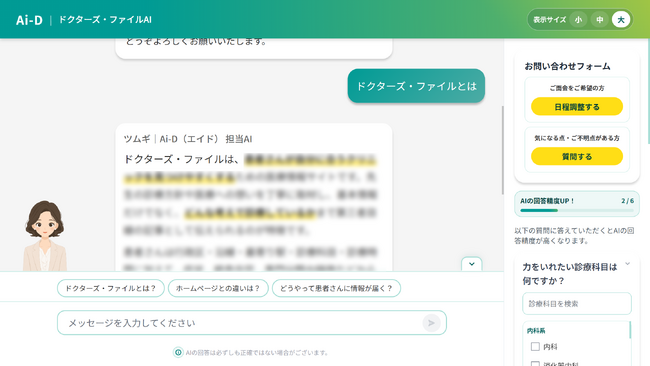This screenshot has height=366, width=650.
Task: Select suggestion どうやって患者さんに情報が届く？
Action: click(x=336, y=288)
